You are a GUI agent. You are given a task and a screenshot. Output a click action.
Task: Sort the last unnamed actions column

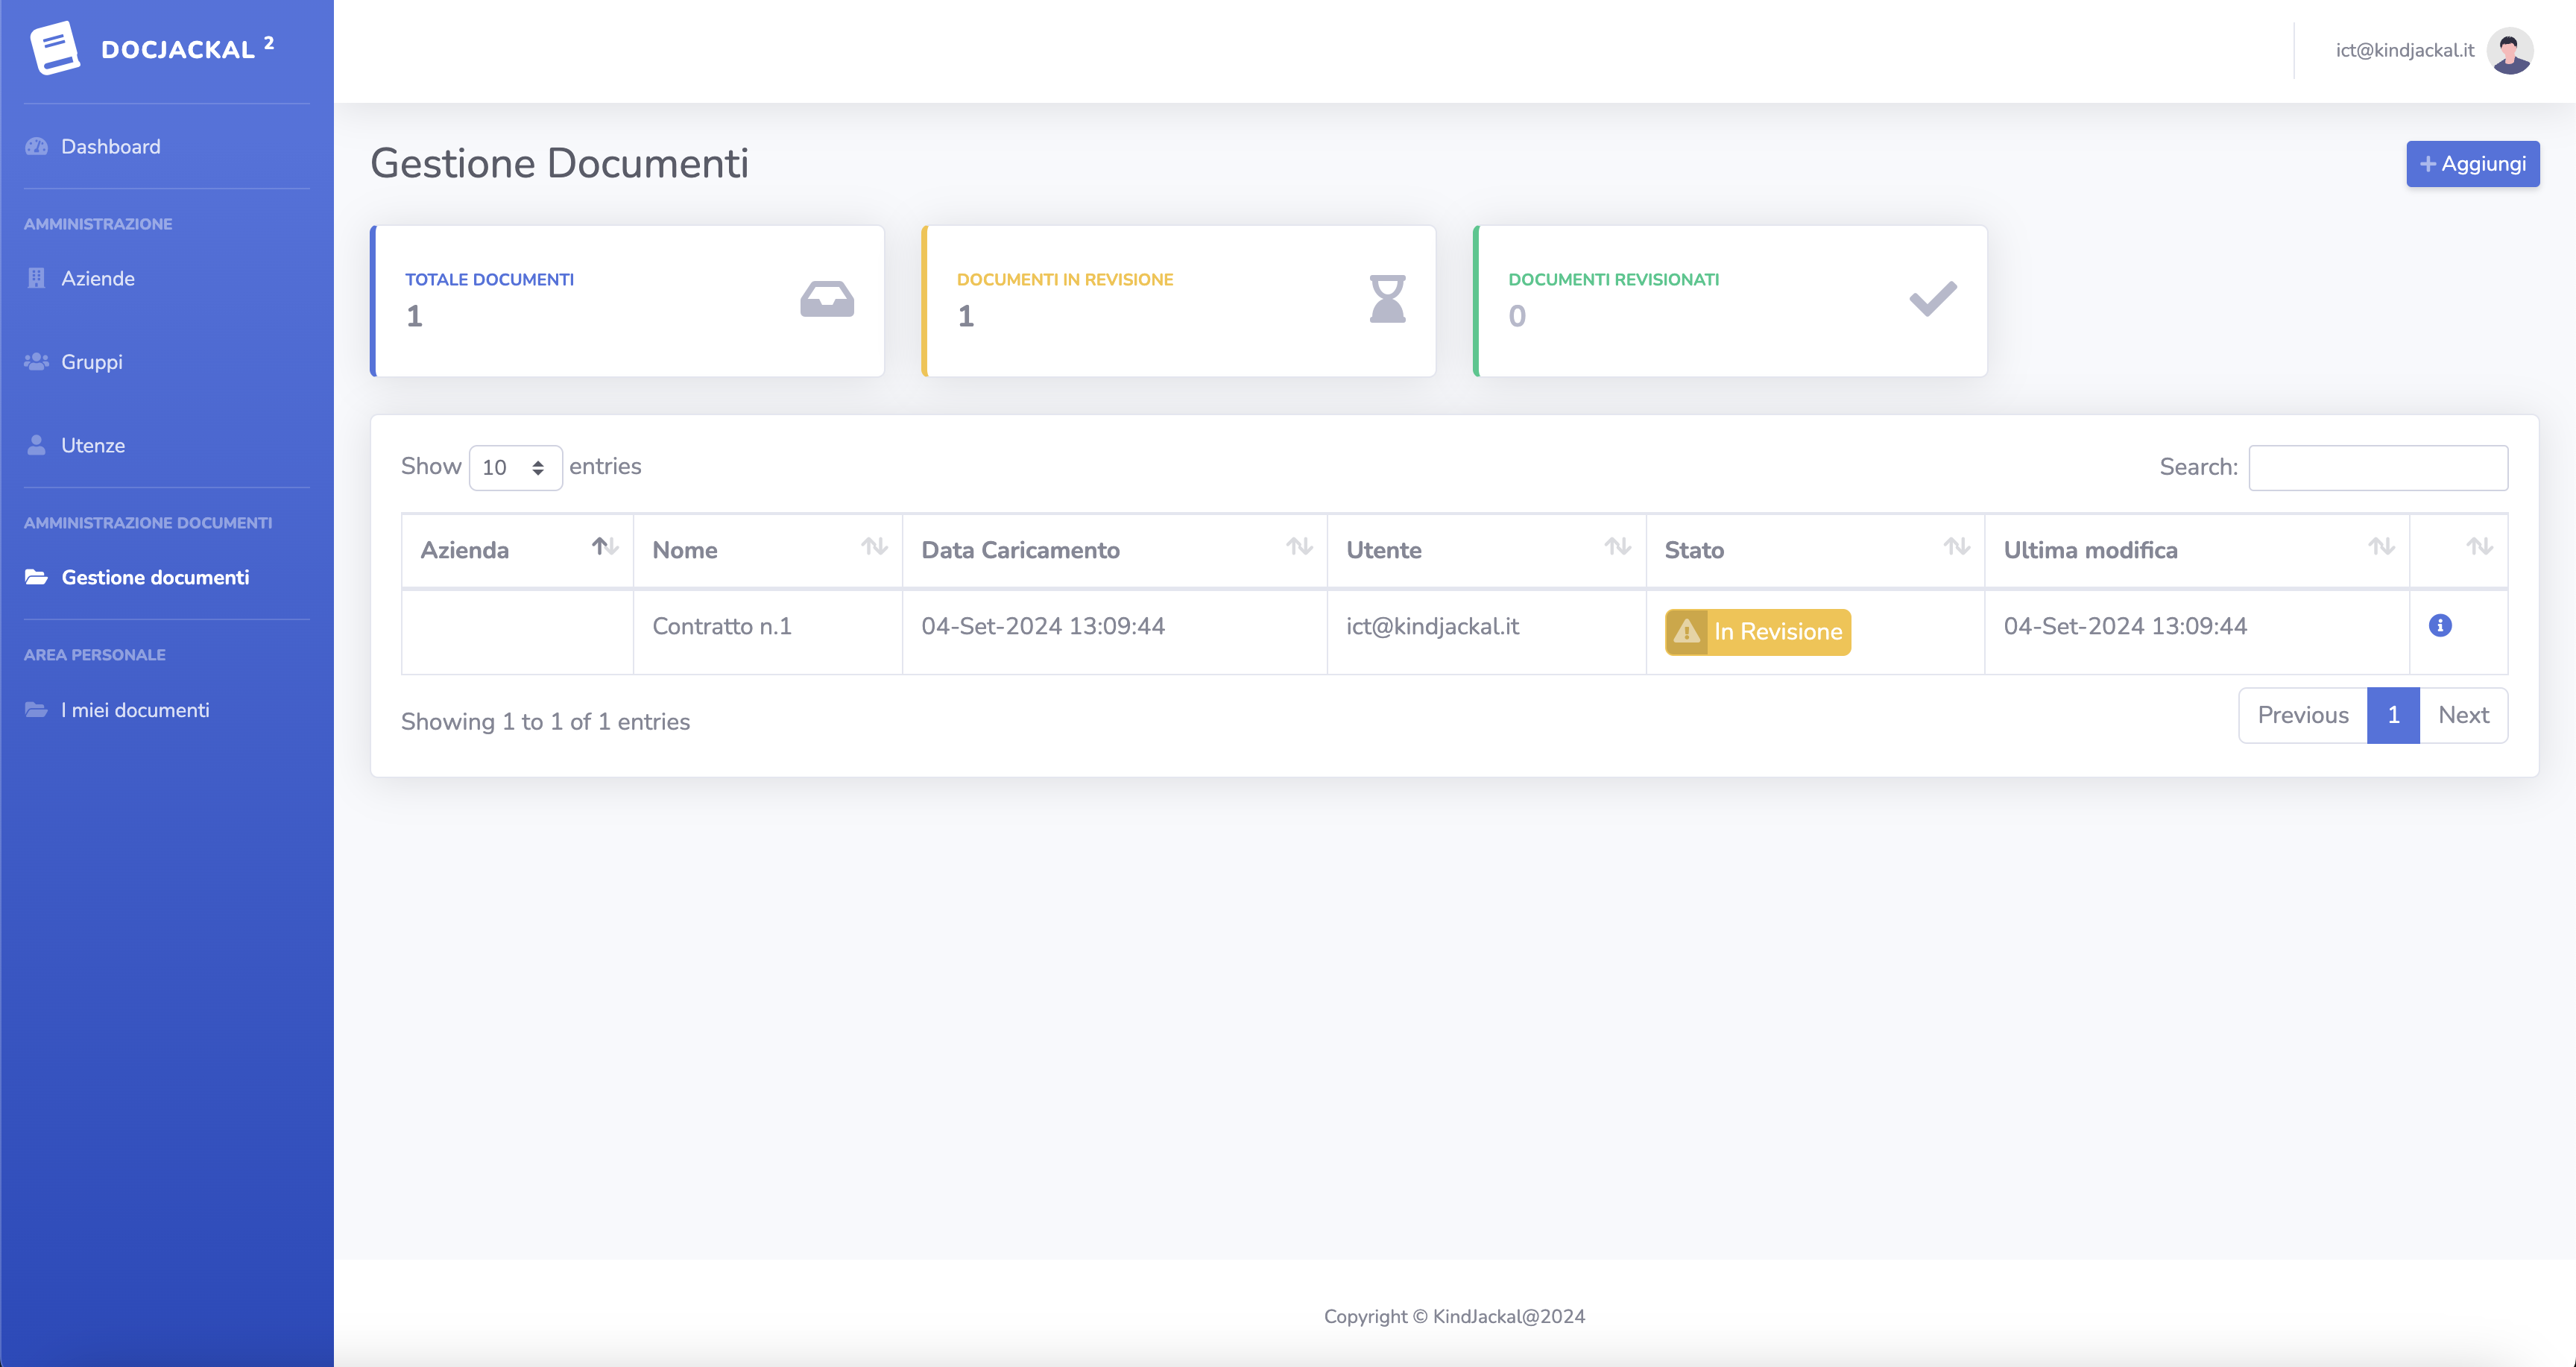point(2479,546)
